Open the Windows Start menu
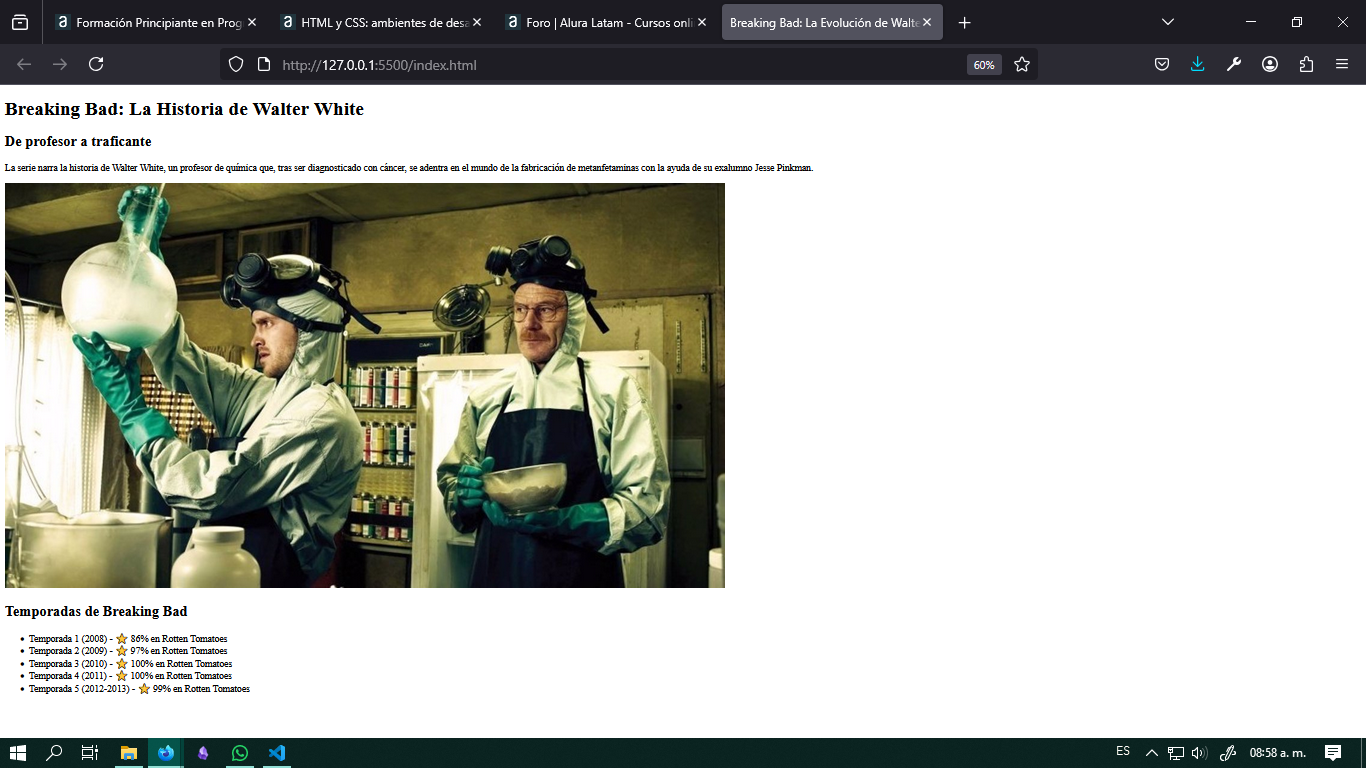The width and height of the screenshot is (1366, 768). point(18,753)
